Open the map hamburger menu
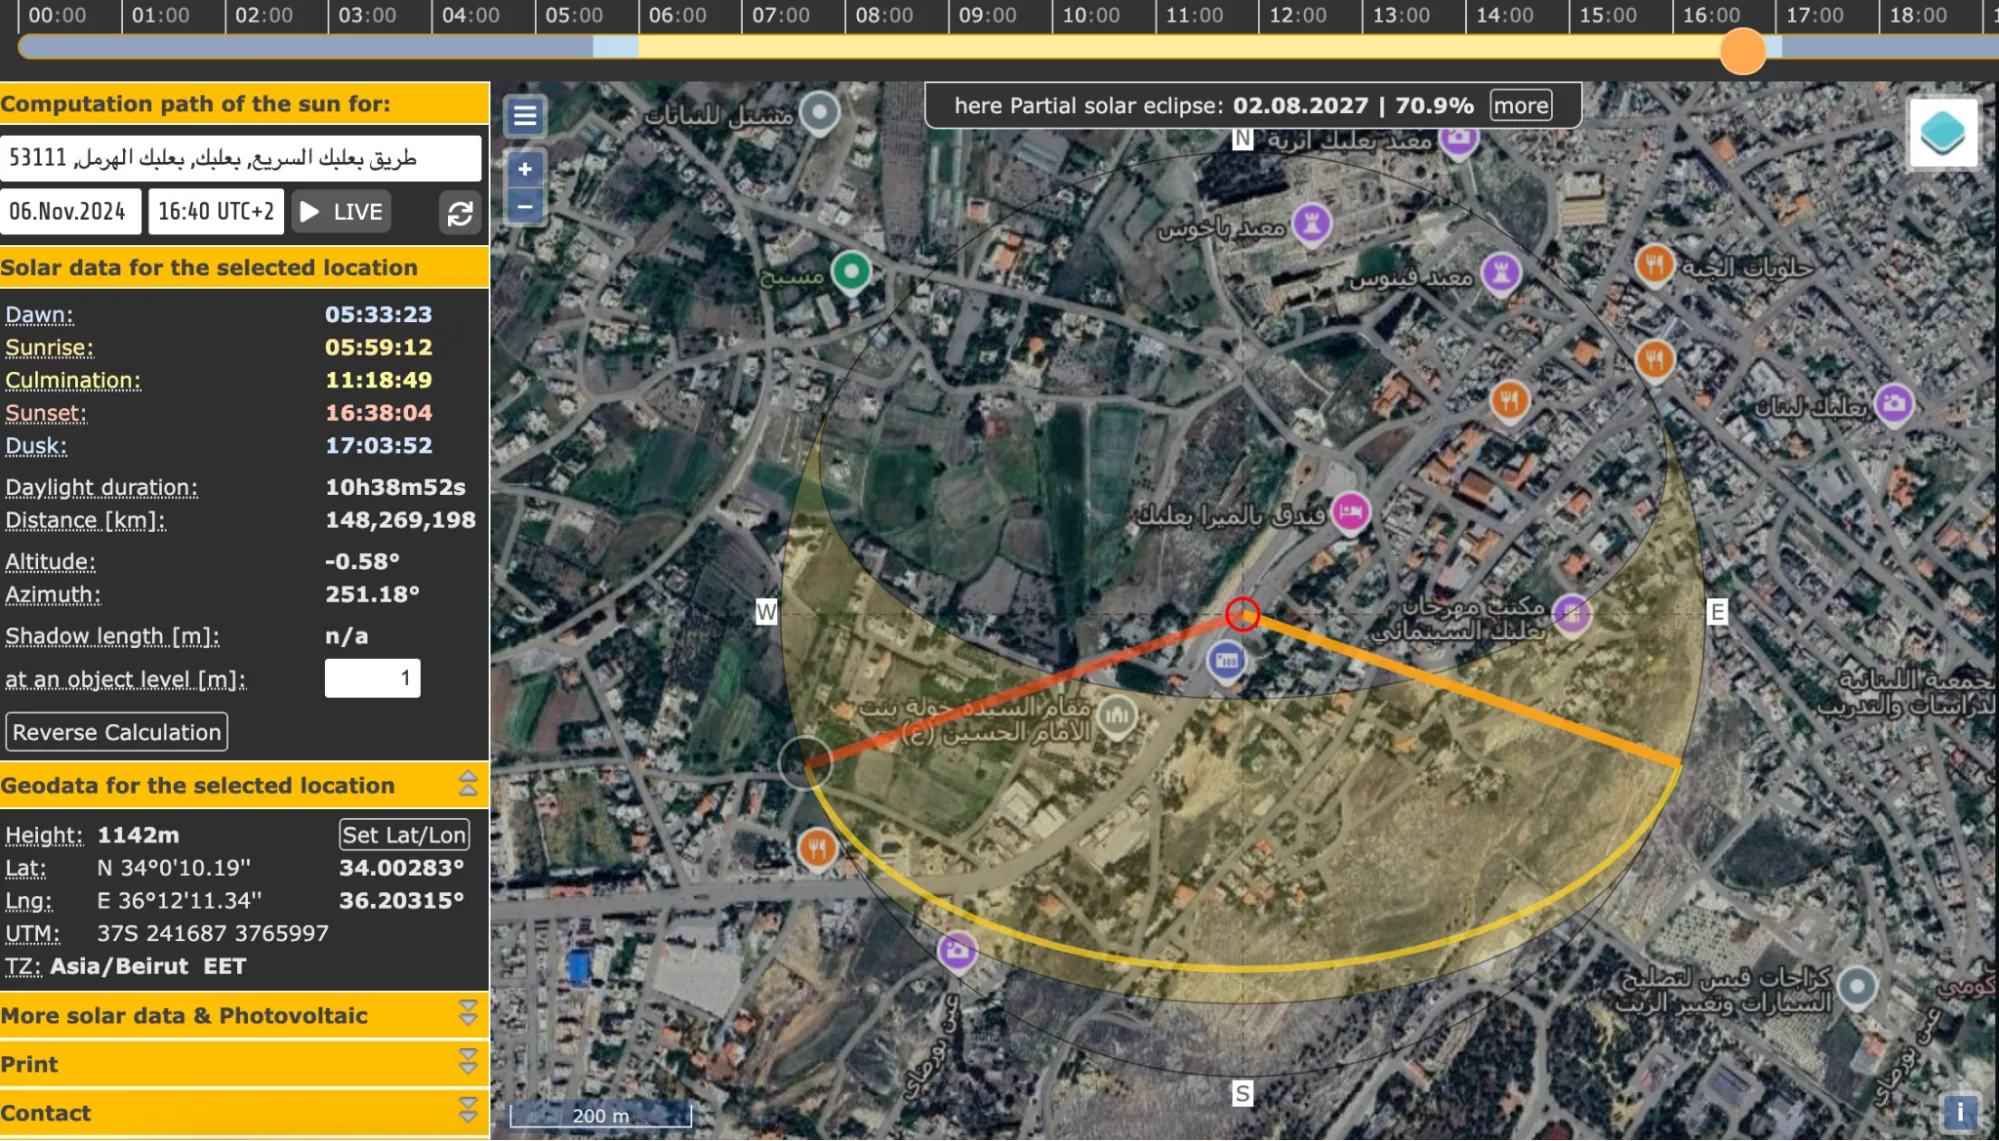1999x1141 pixels. 525,116
